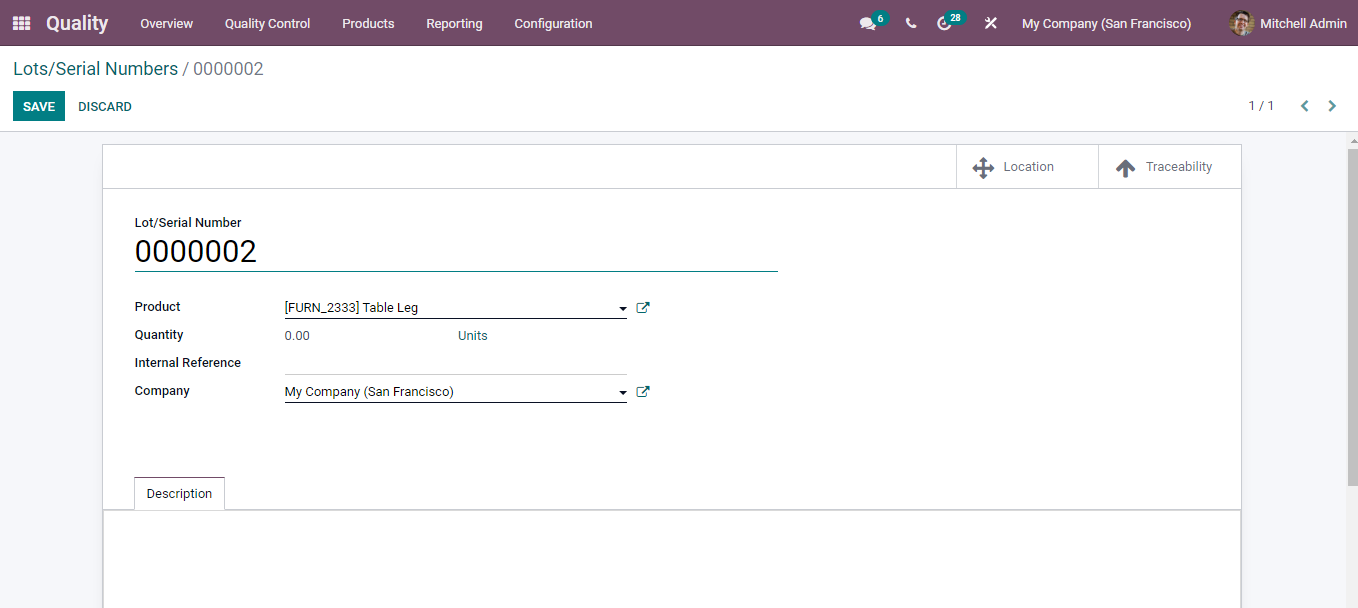1358x608 pixels.
Task: Click the phone call icon
Action: [x=910, y=22]
